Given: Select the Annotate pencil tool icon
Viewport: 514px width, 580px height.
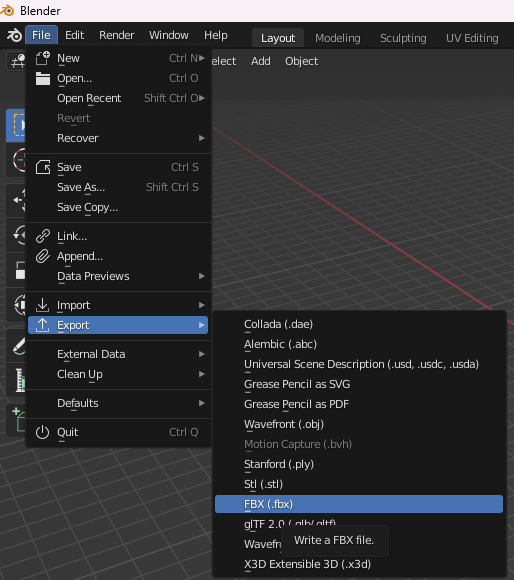Looking at the screenshot, I should (x=17, y=346).
